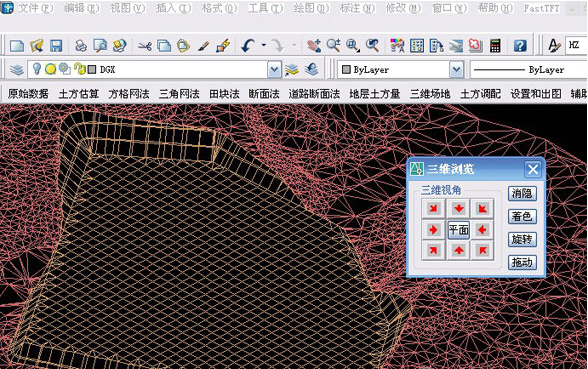Click the Make object's layer current icon
Screen dimensions: 588x369
[291, 69]
